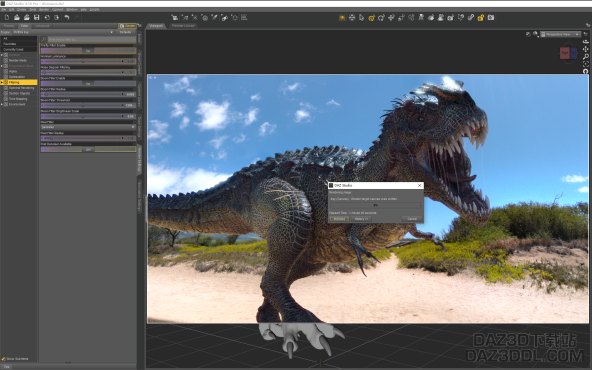Open the Pixel Filter gaussian dropdown

(88, 127)
